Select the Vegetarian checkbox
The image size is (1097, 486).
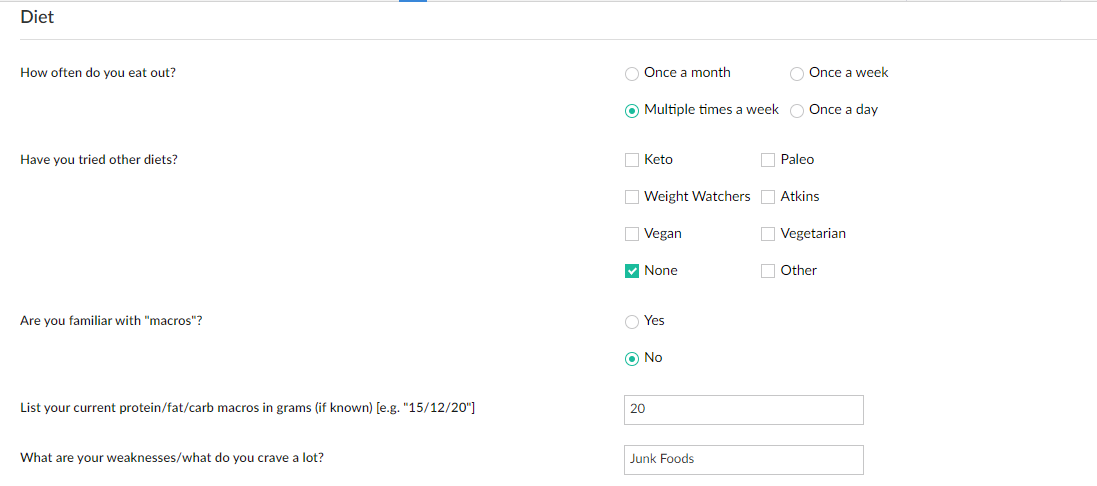click(768, 234)
